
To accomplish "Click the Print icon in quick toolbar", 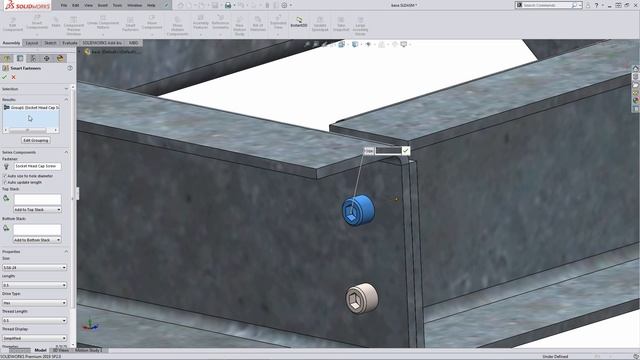I will coord(228,5).
